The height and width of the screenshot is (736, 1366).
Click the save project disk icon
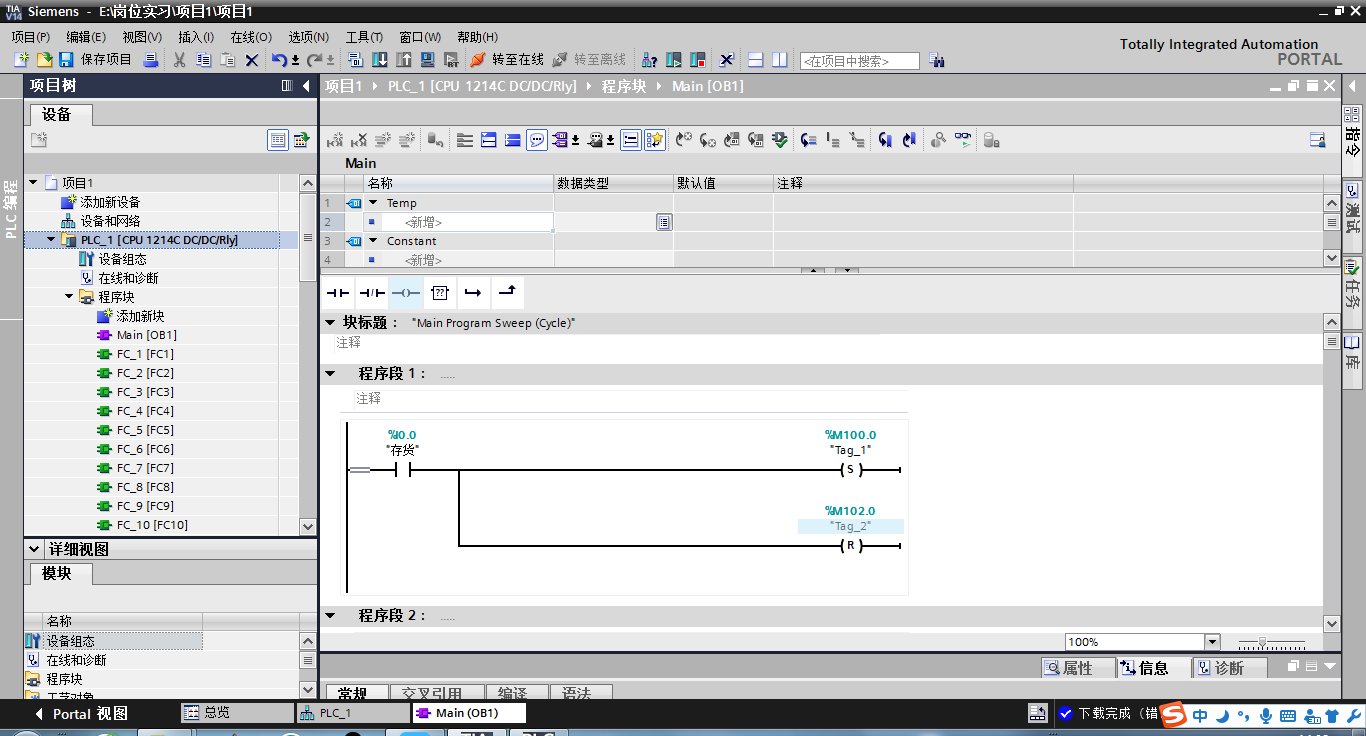tap(66, 60)
